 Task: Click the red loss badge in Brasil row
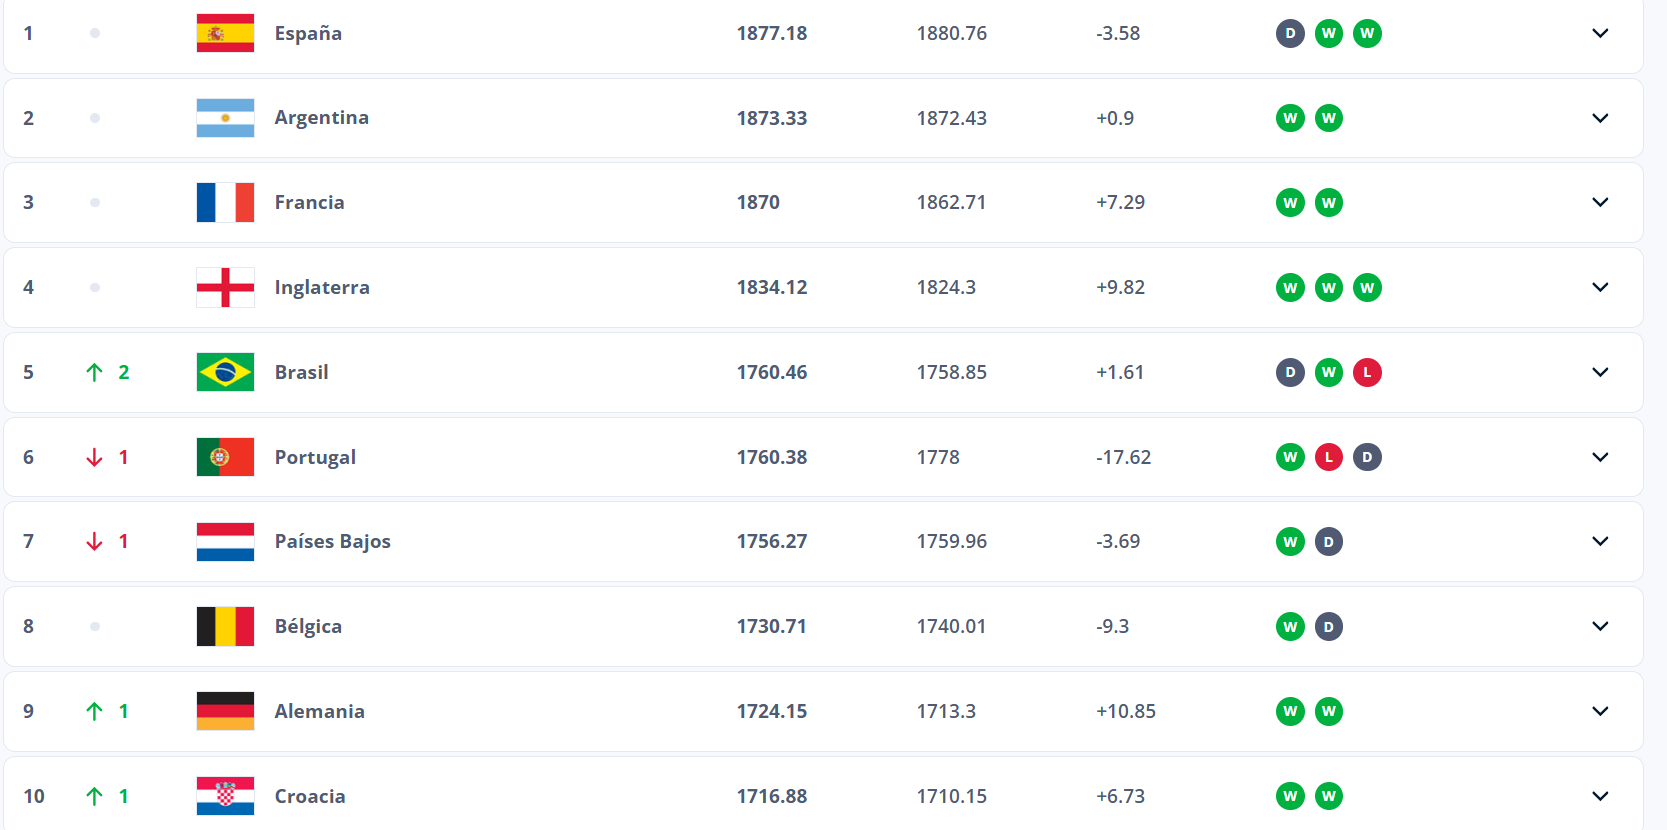(x=1367, y=372)
